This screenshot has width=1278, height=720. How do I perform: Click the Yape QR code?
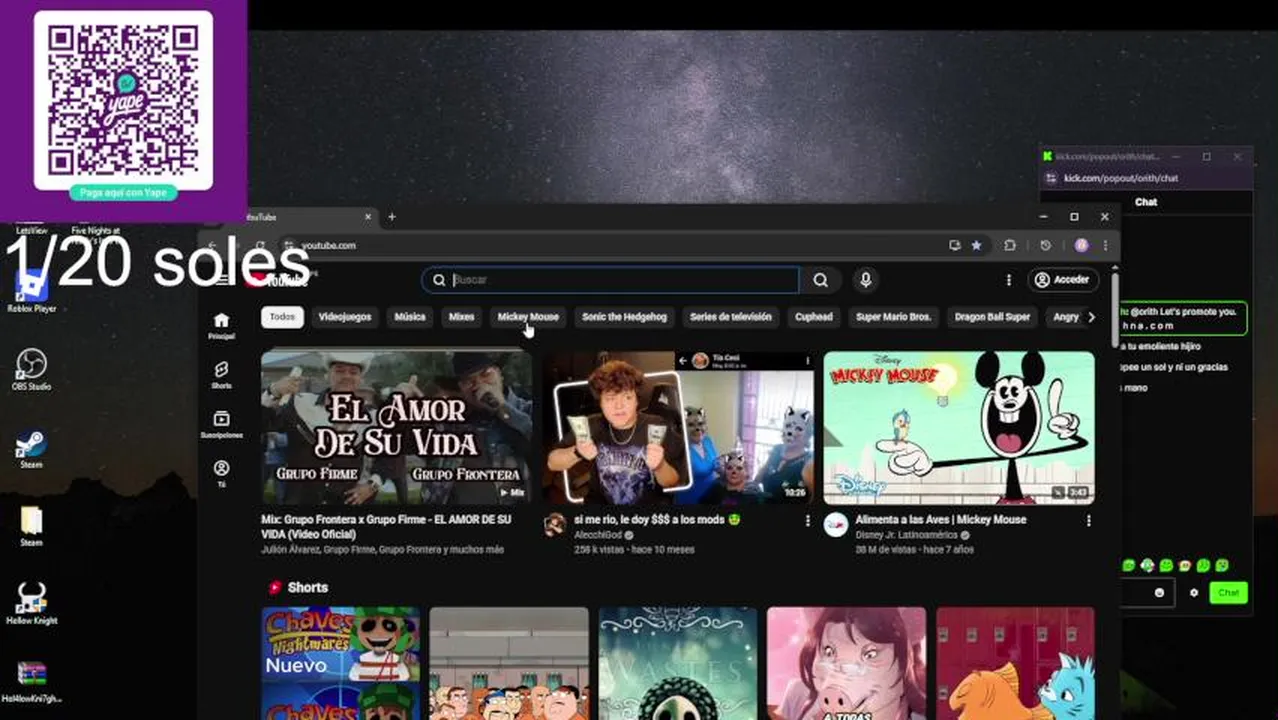[x=123, y=98]
